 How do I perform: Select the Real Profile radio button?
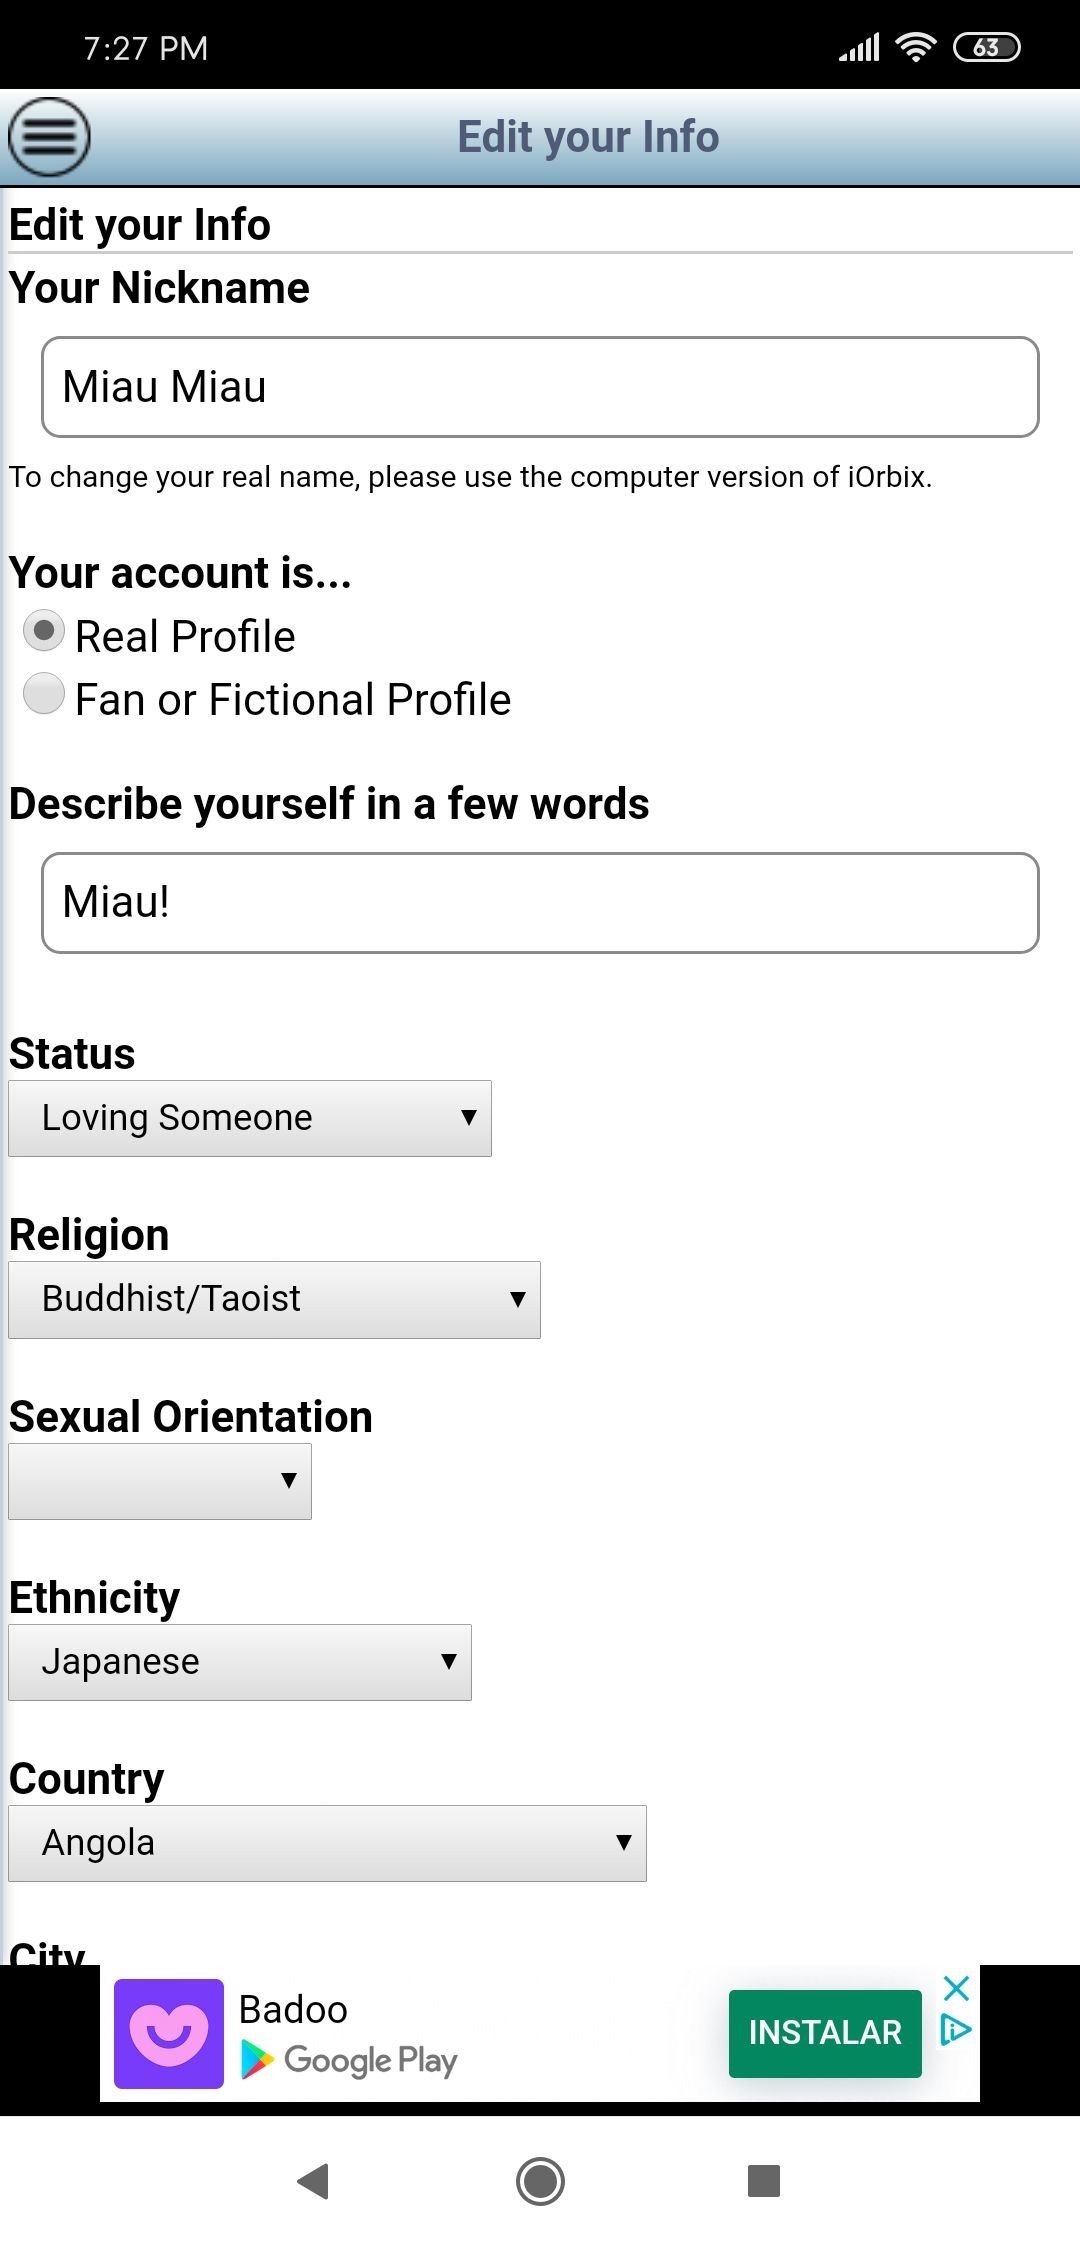pos(44,632)
